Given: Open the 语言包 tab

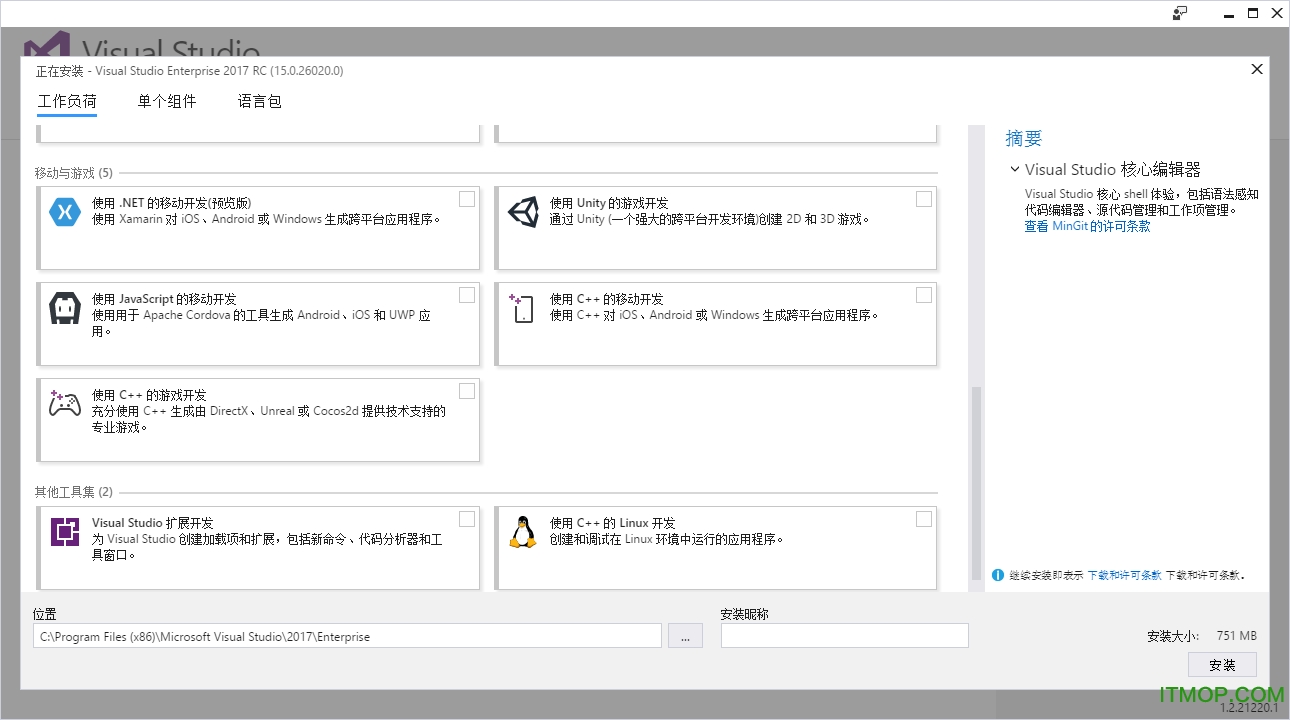Looking at the screenshot, I should (260, 101).
